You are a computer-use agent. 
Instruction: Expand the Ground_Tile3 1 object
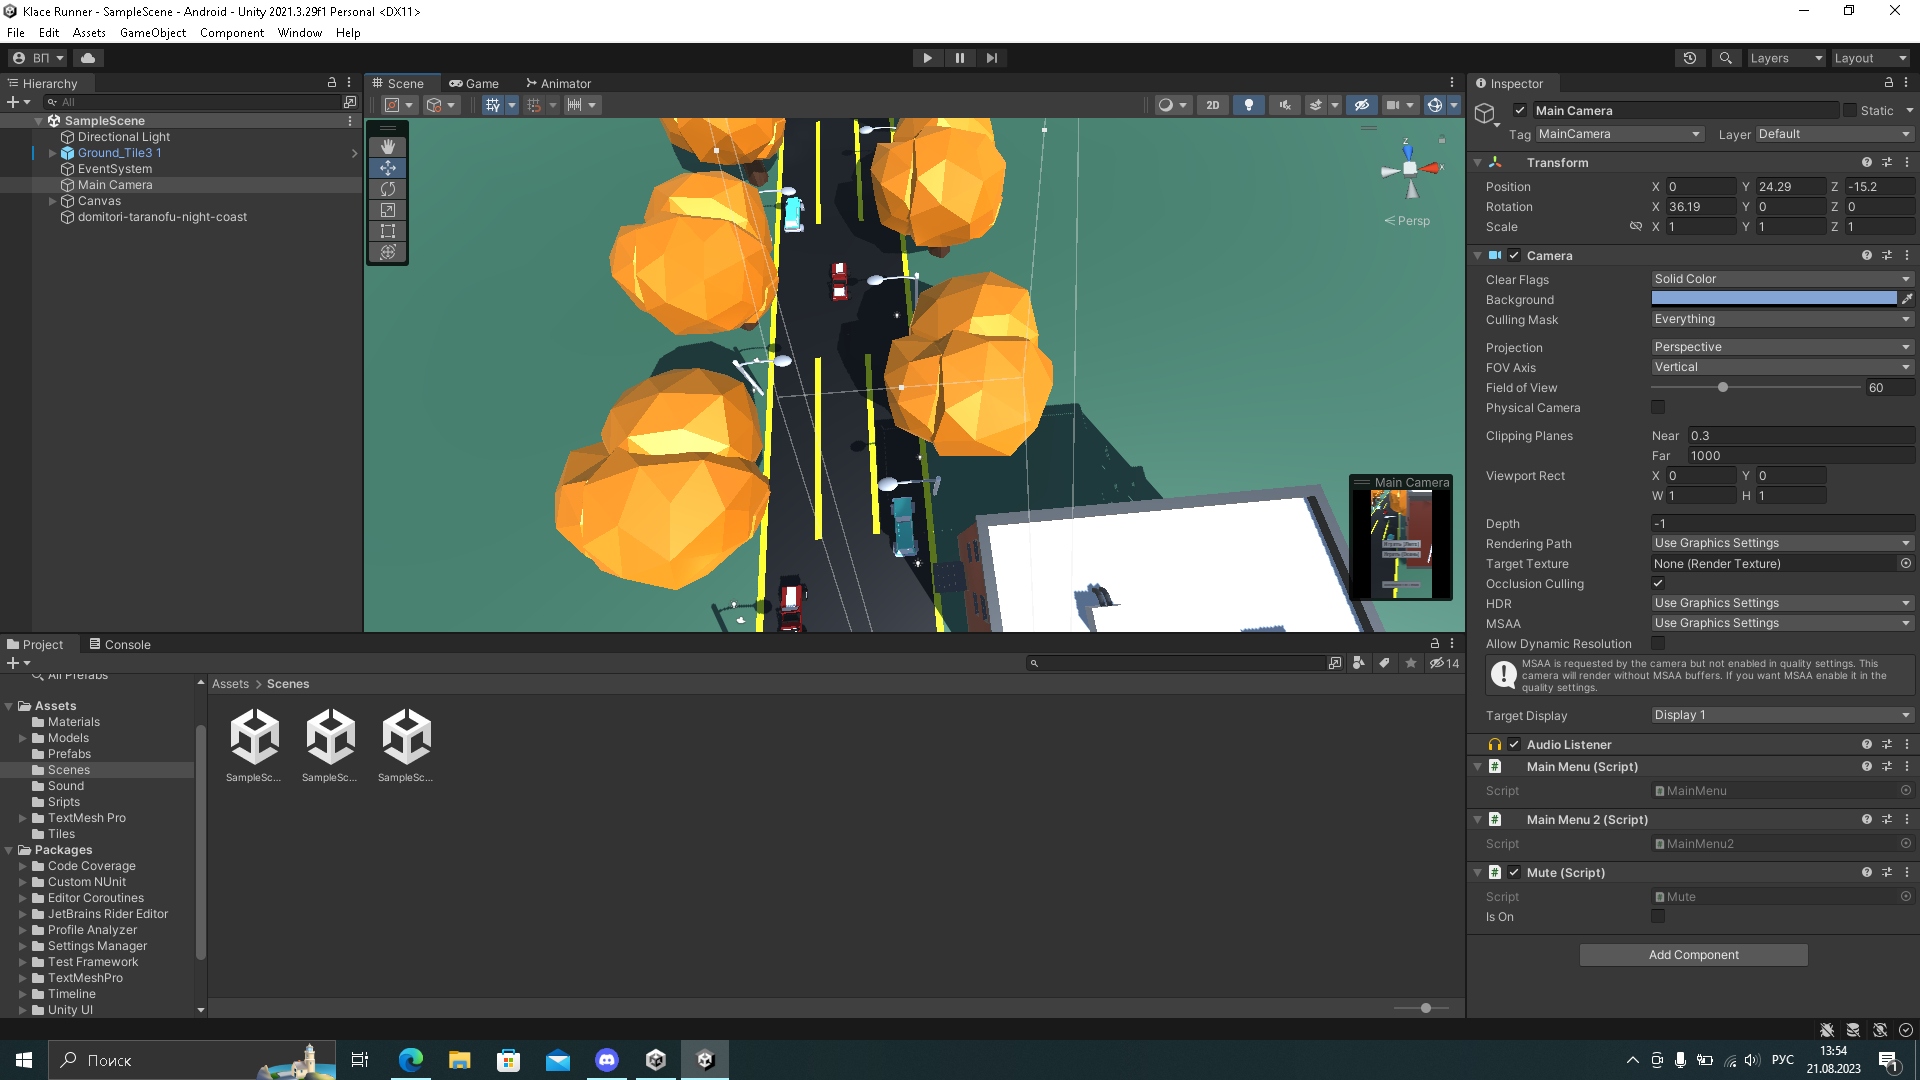(53, 153)
